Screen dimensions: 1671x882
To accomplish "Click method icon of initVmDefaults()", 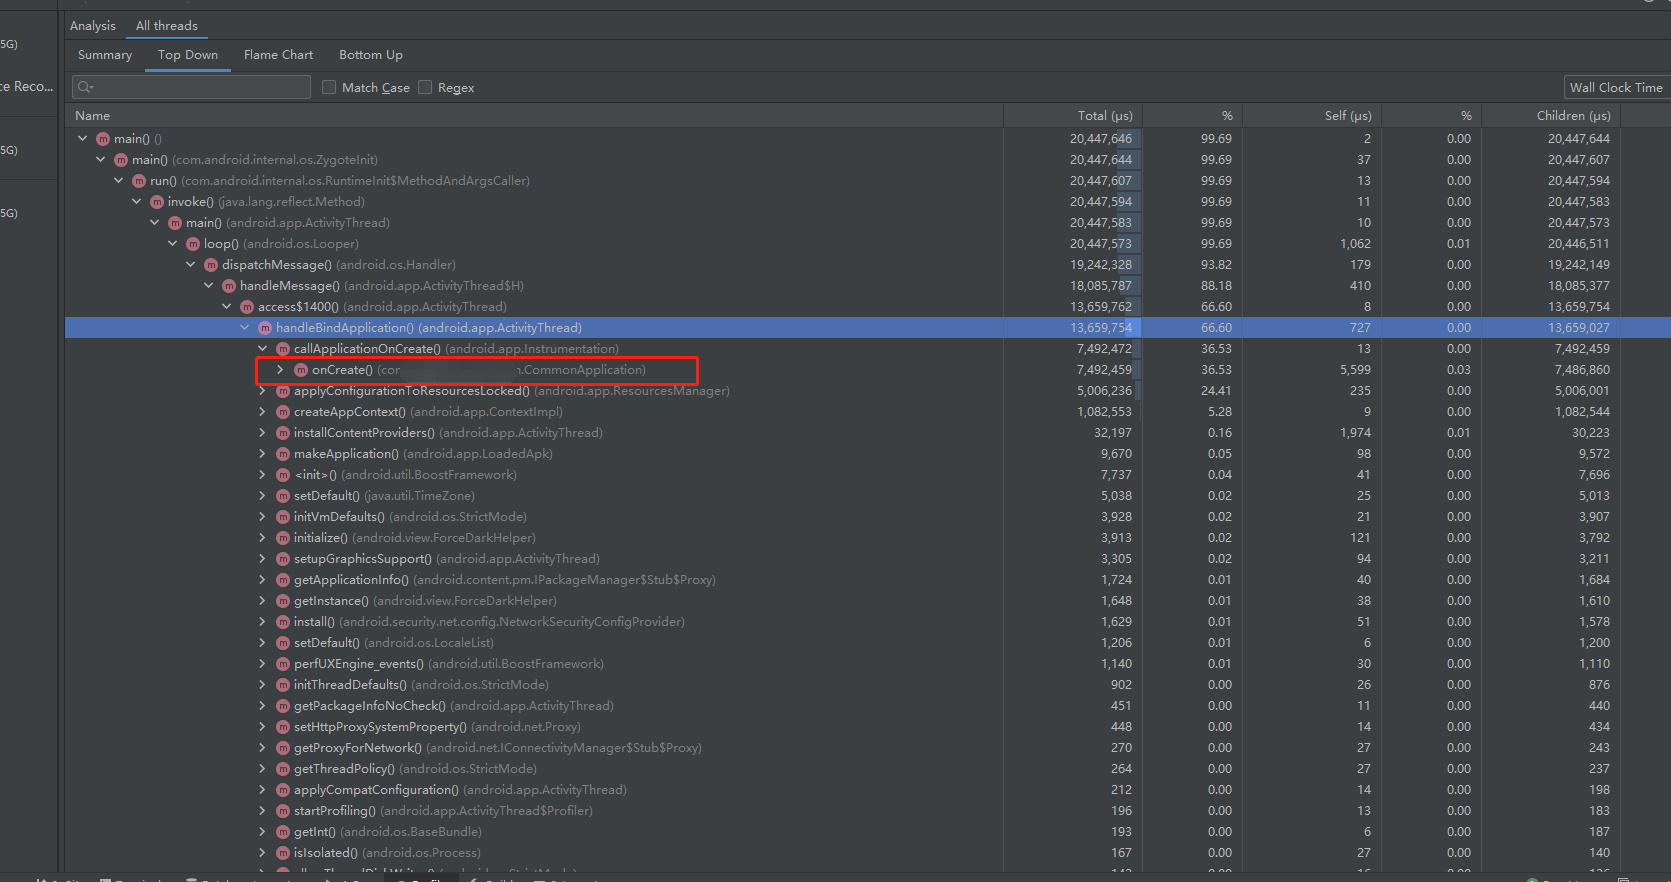I will coord(283,517).
